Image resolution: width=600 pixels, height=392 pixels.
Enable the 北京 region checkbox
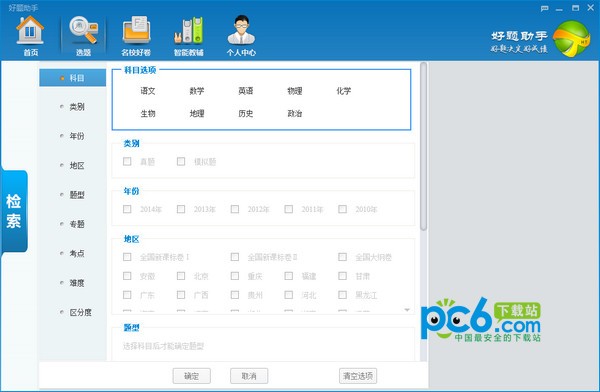pos(181,276)
